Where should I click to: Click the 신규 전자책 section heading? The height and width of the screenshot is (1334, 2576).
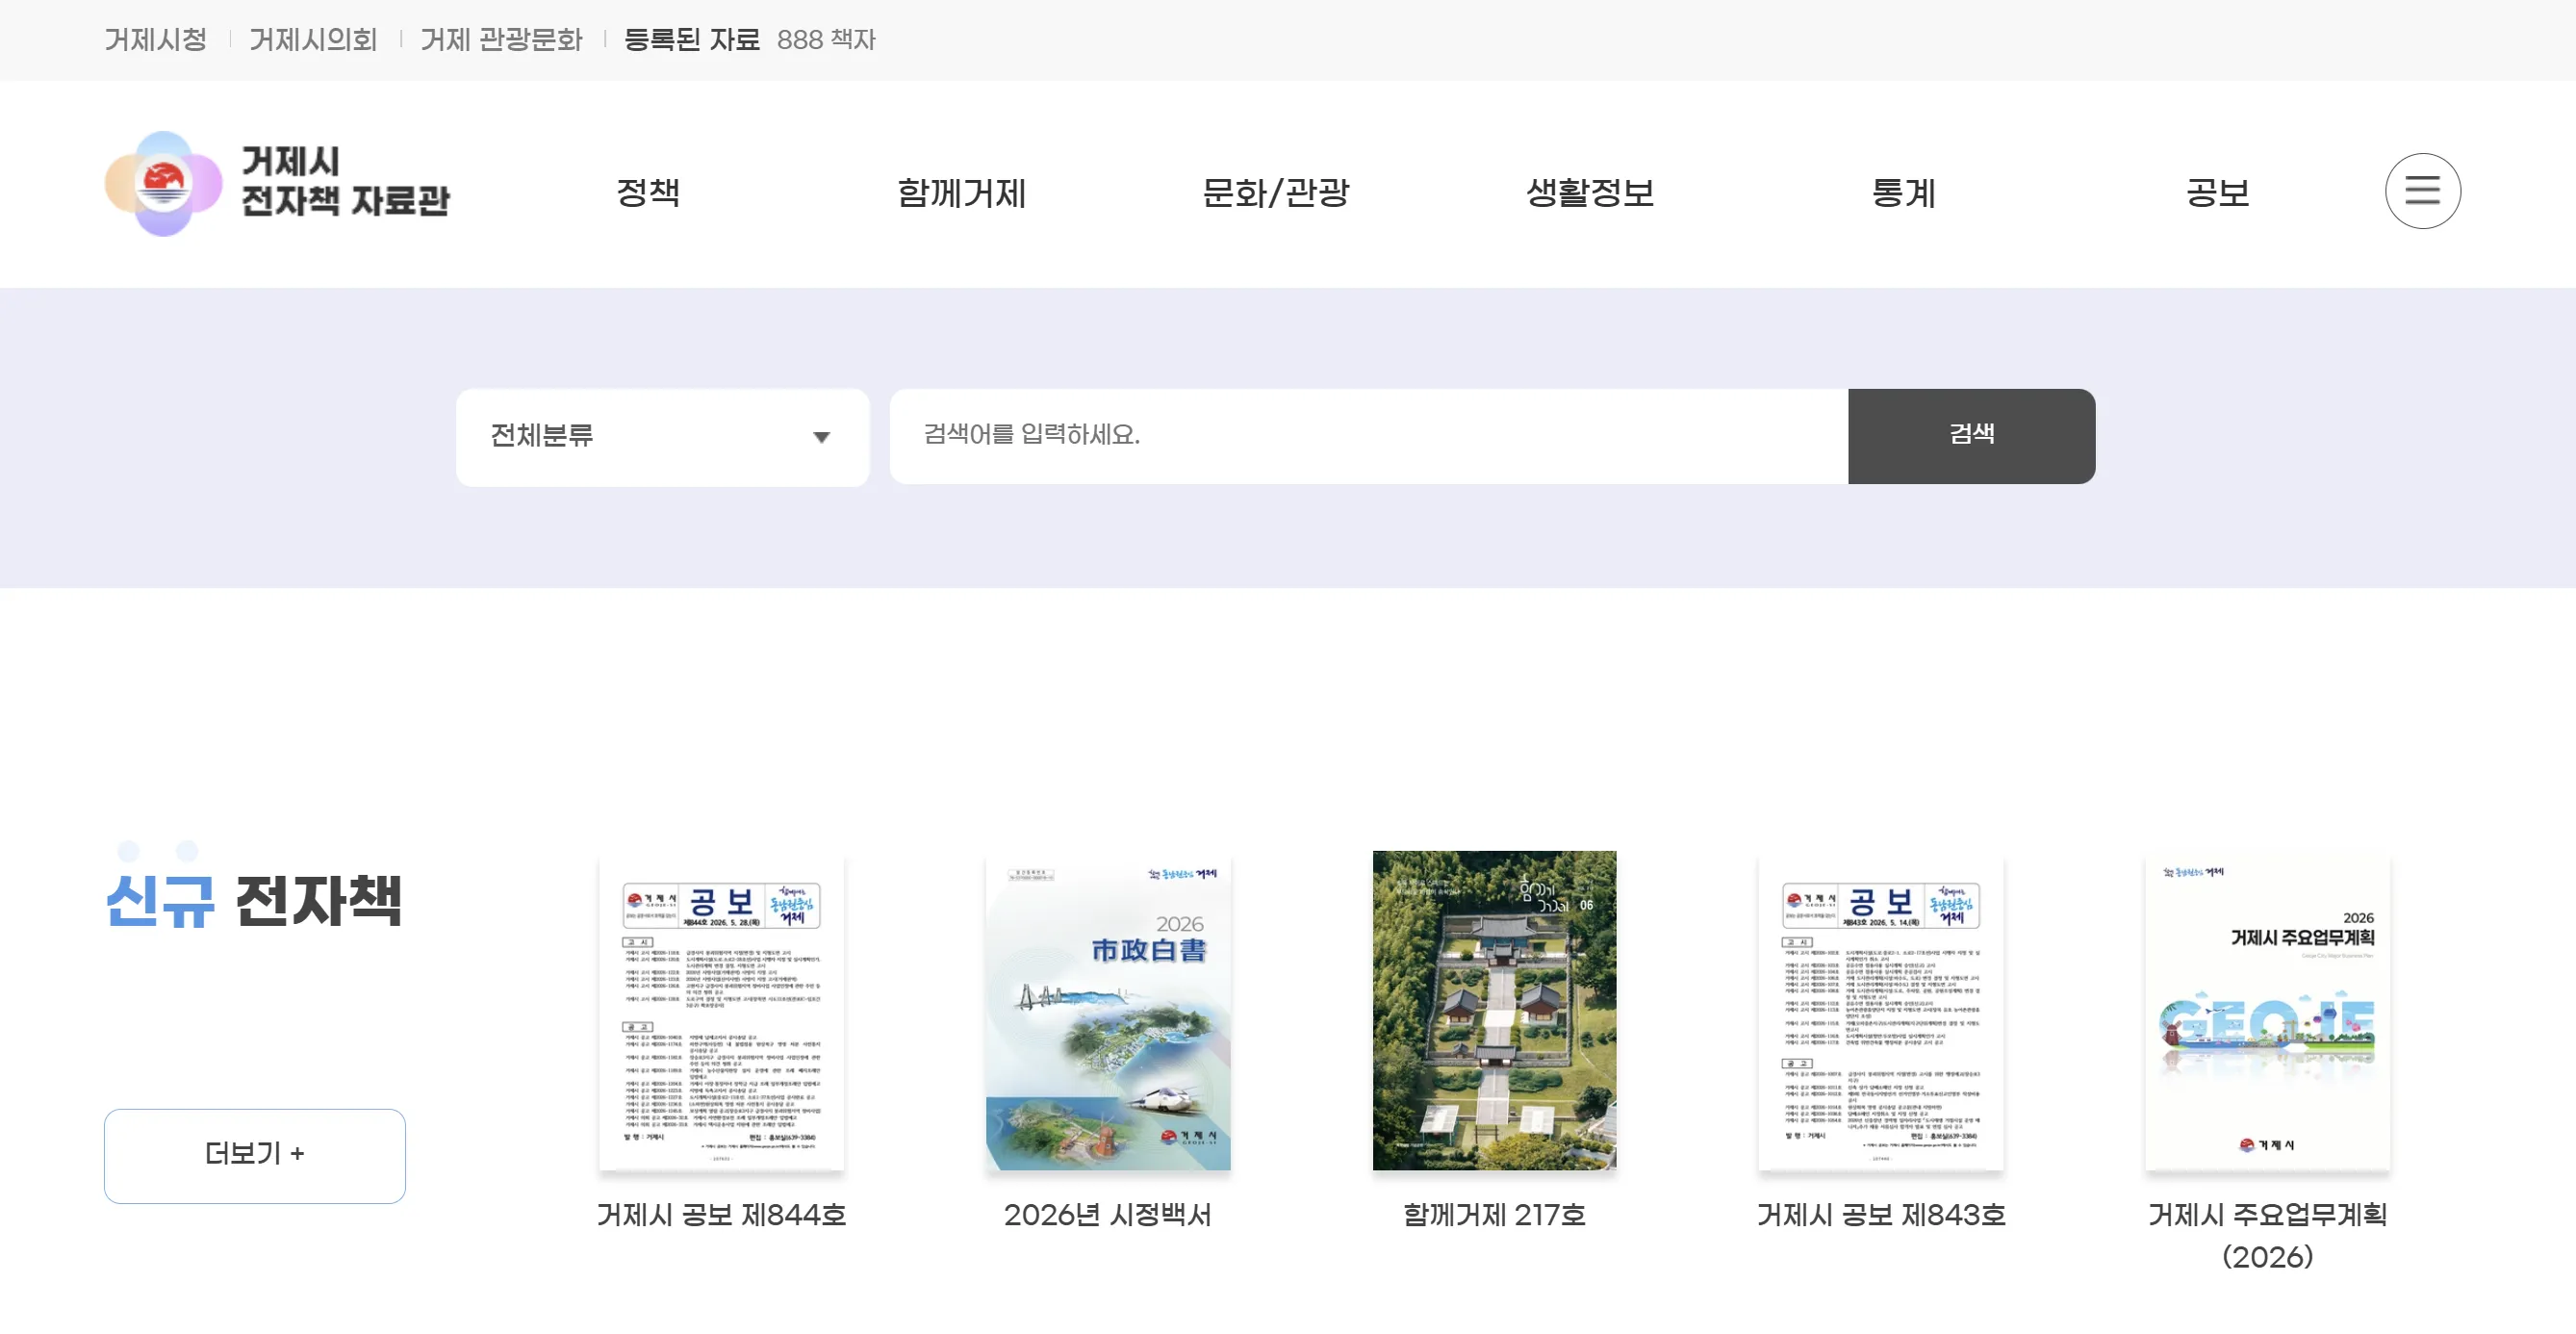pyautogui.click(x=254, y=900)
